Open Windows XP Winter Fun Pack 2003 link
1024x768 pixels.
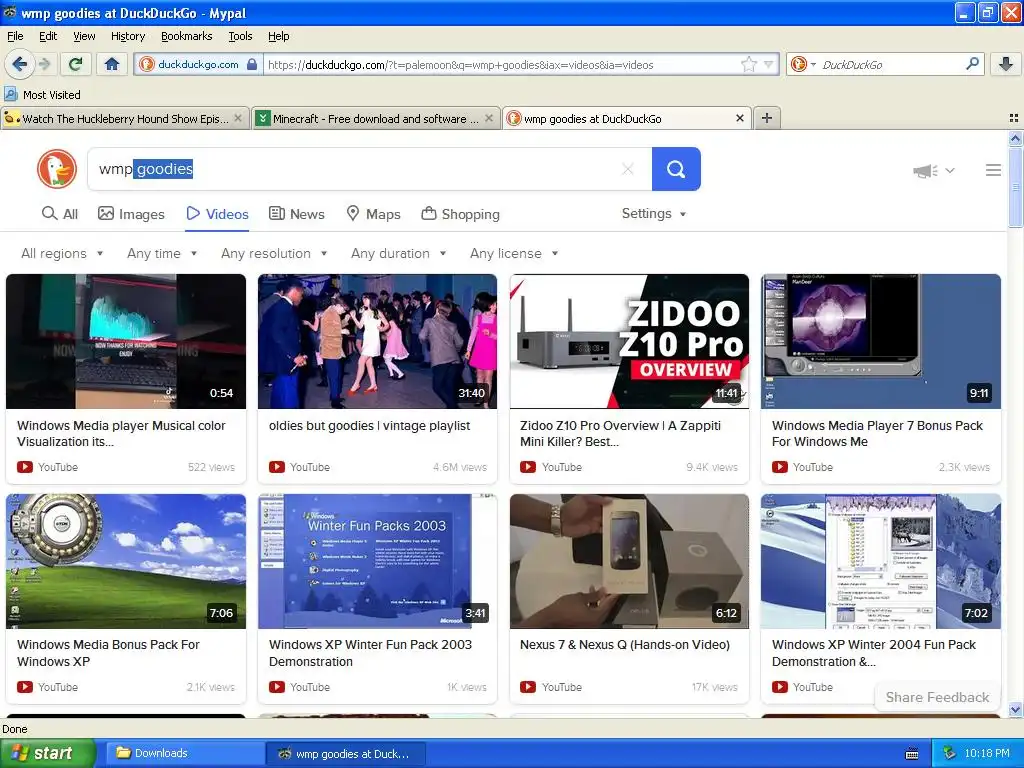point(370,653)
